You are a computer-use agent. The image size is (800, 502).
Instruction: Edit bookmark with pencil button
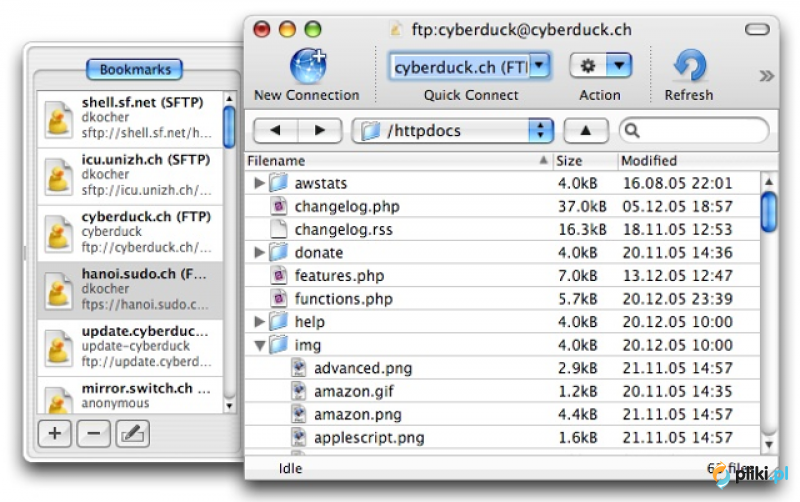[x=133, y=434]
